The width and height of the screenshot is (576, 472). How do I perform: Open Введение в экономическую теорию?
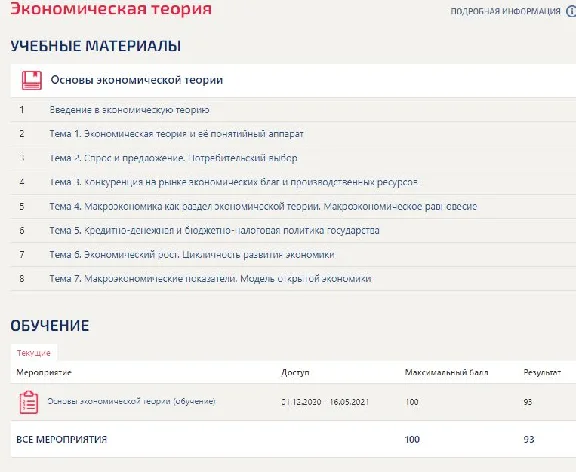coord(129,110)
